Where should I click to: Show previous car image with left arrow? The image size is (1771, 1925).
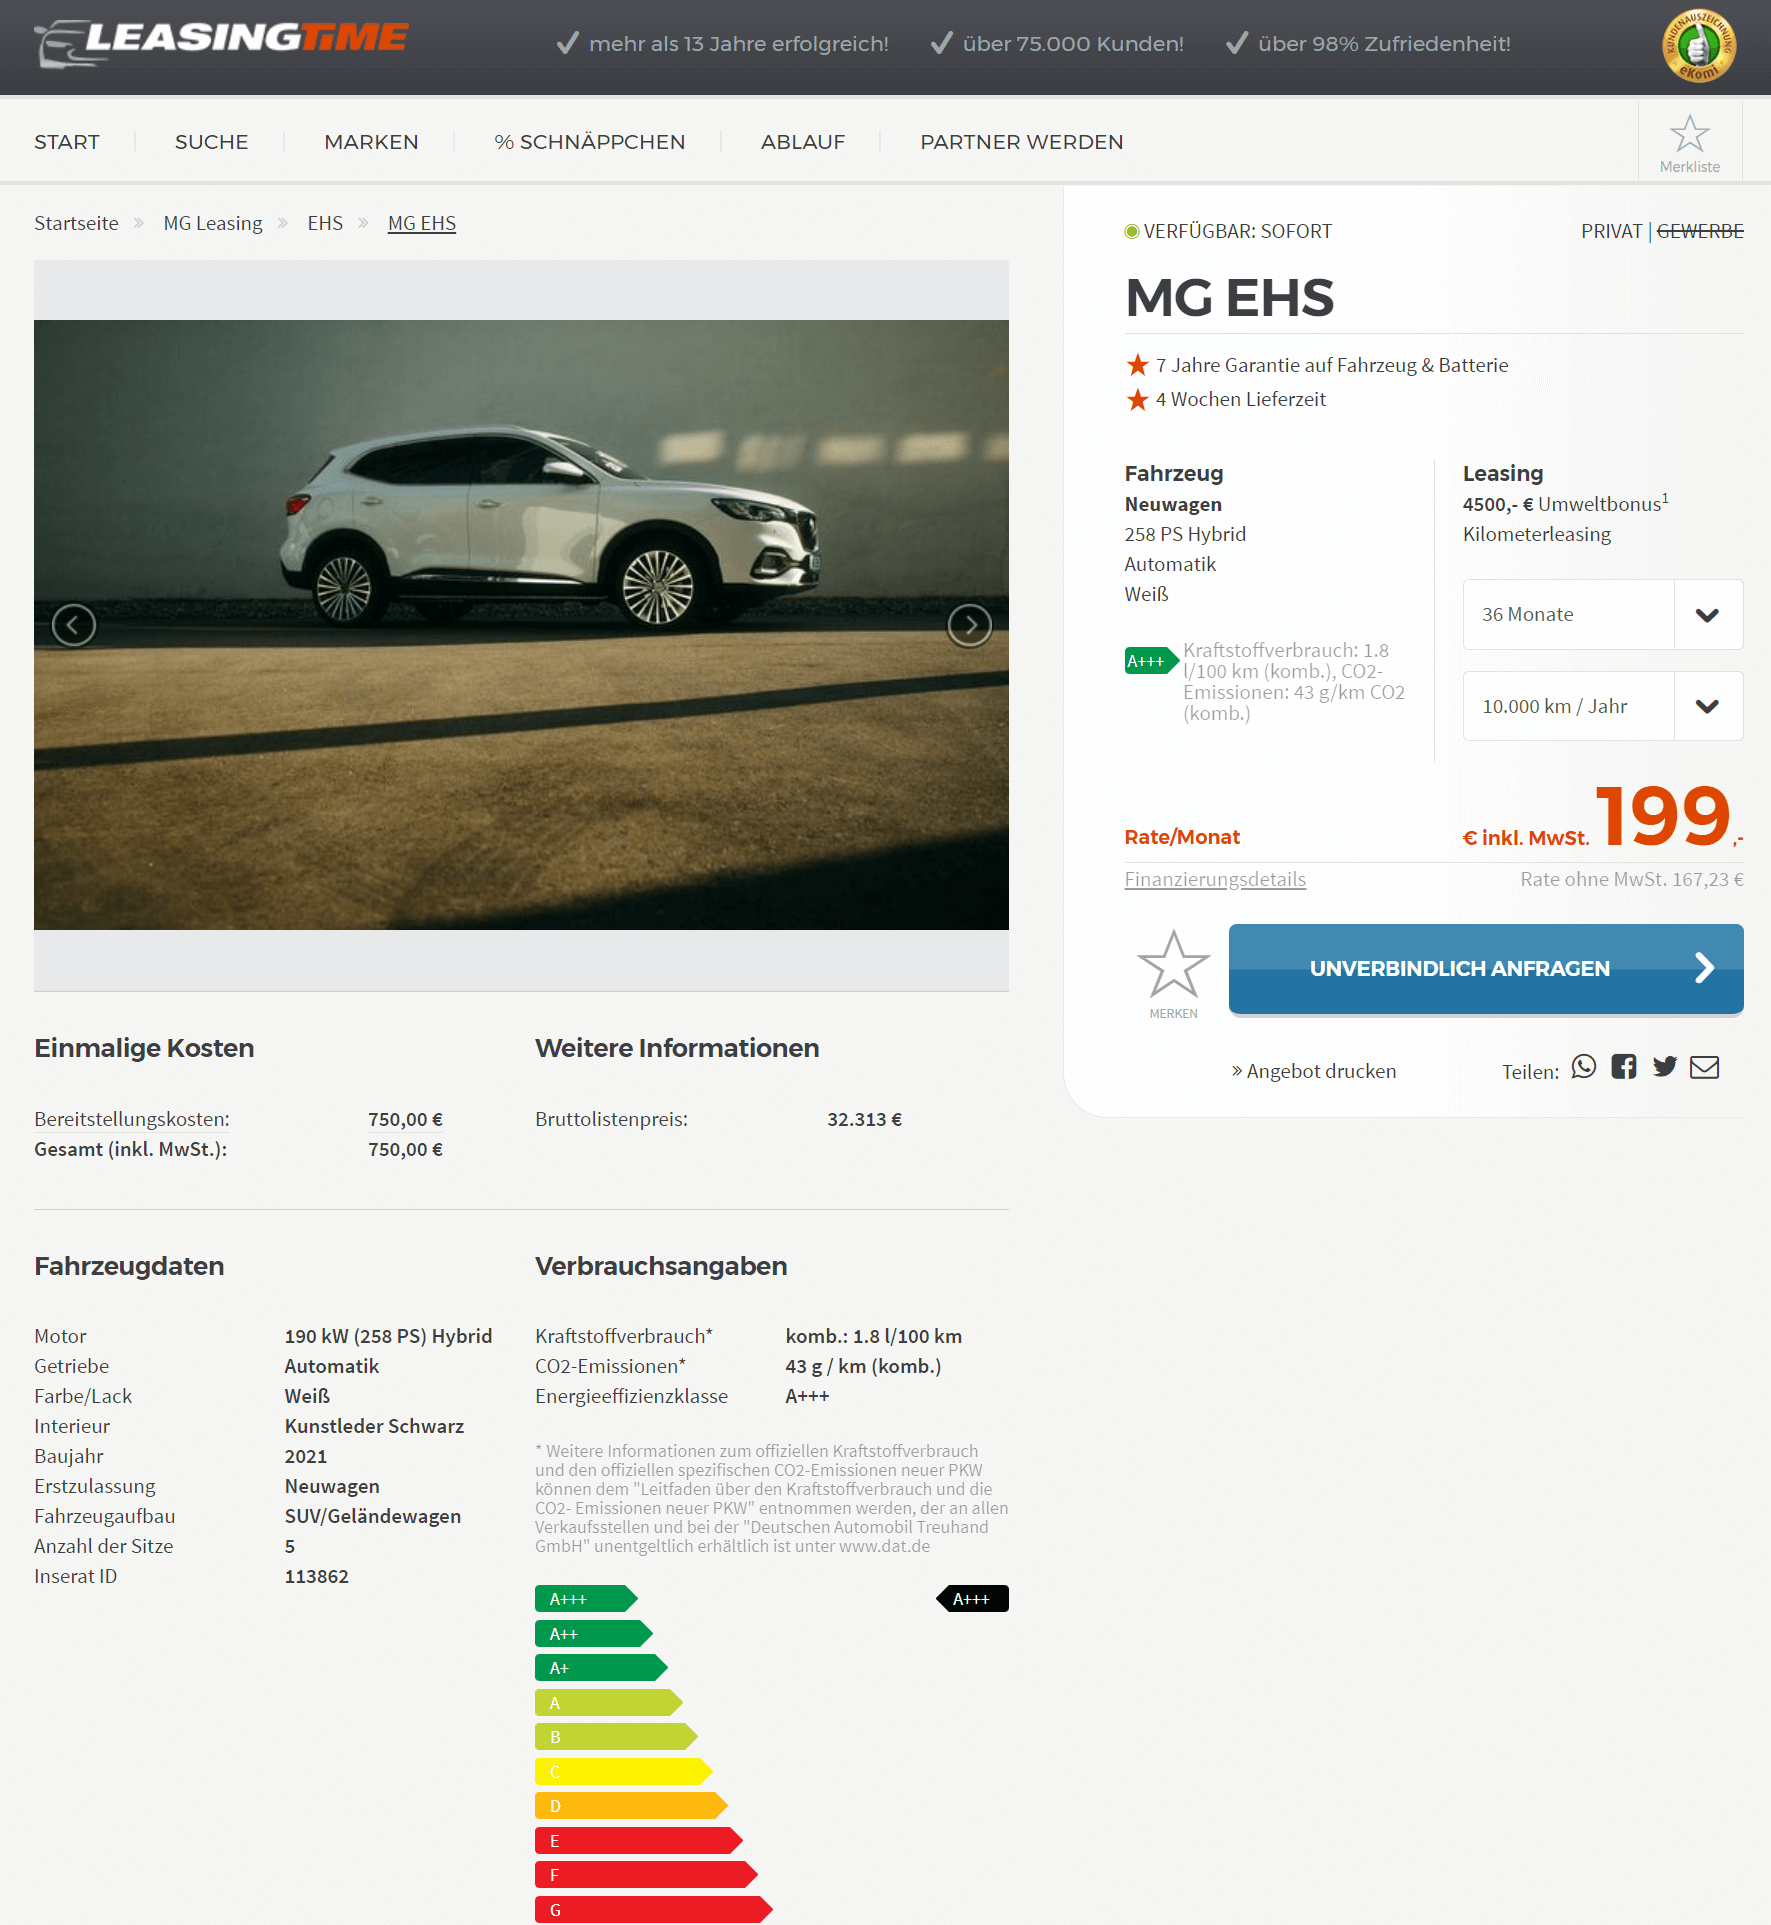pyautogui.click(x=74, y=625)
